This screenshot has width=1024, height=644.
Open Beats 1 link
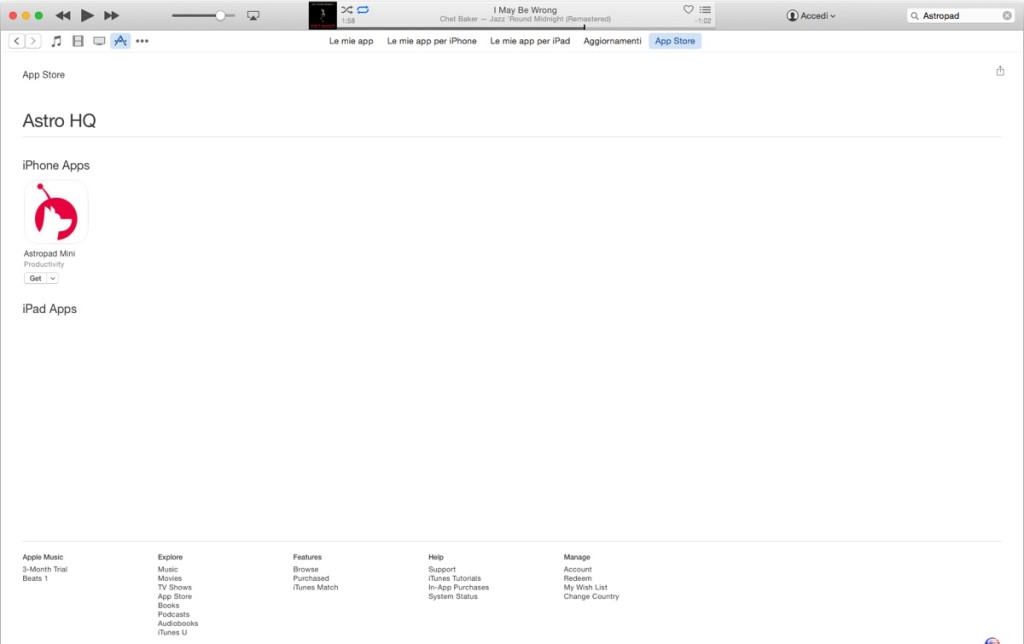[x=35, y=579]
